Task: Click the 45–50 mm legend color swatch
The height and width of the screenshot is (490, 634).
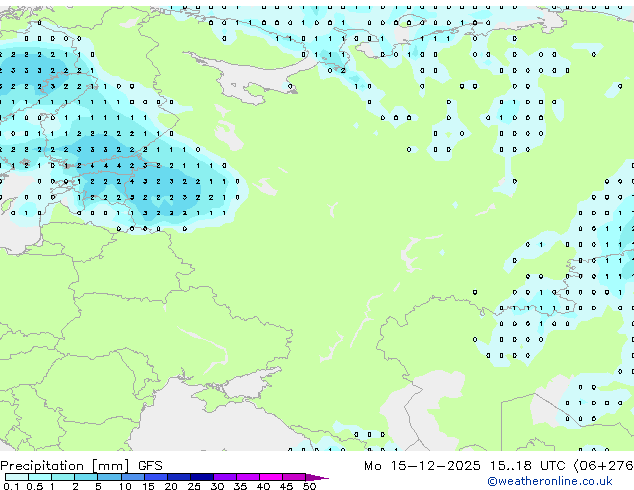Action: (x=294, y=477)
